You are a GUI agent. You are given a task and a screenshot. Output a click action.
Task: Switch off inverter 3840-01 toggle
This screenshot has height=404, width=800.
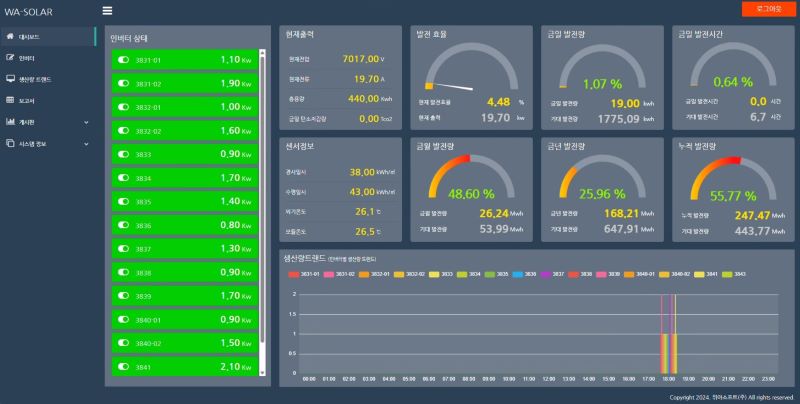tap(124, 319)
